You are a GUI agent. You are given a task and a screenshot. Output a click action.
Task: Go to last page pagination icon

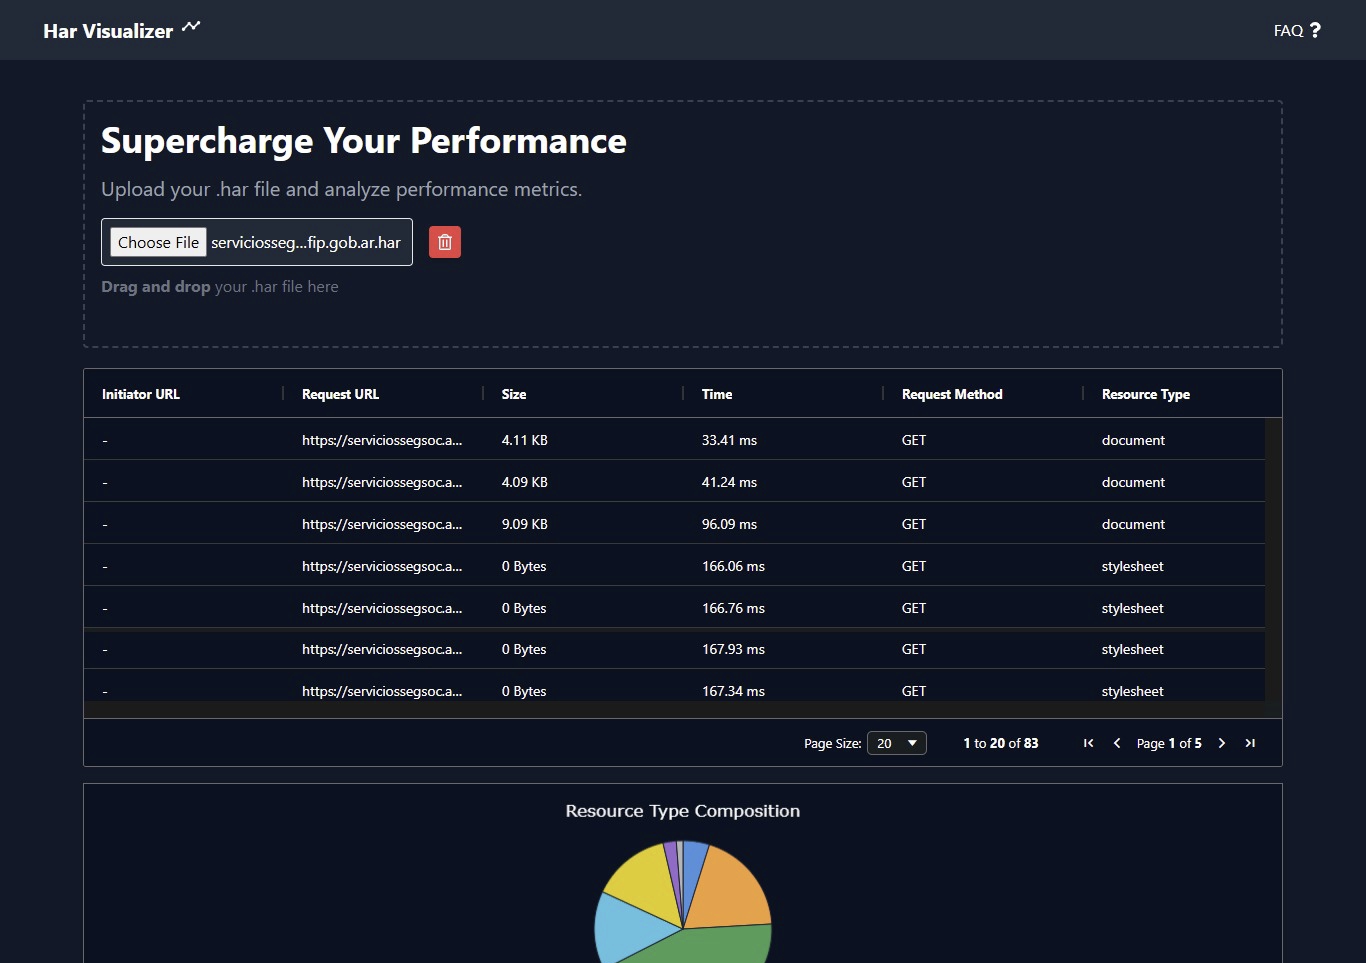[1250, 743]
